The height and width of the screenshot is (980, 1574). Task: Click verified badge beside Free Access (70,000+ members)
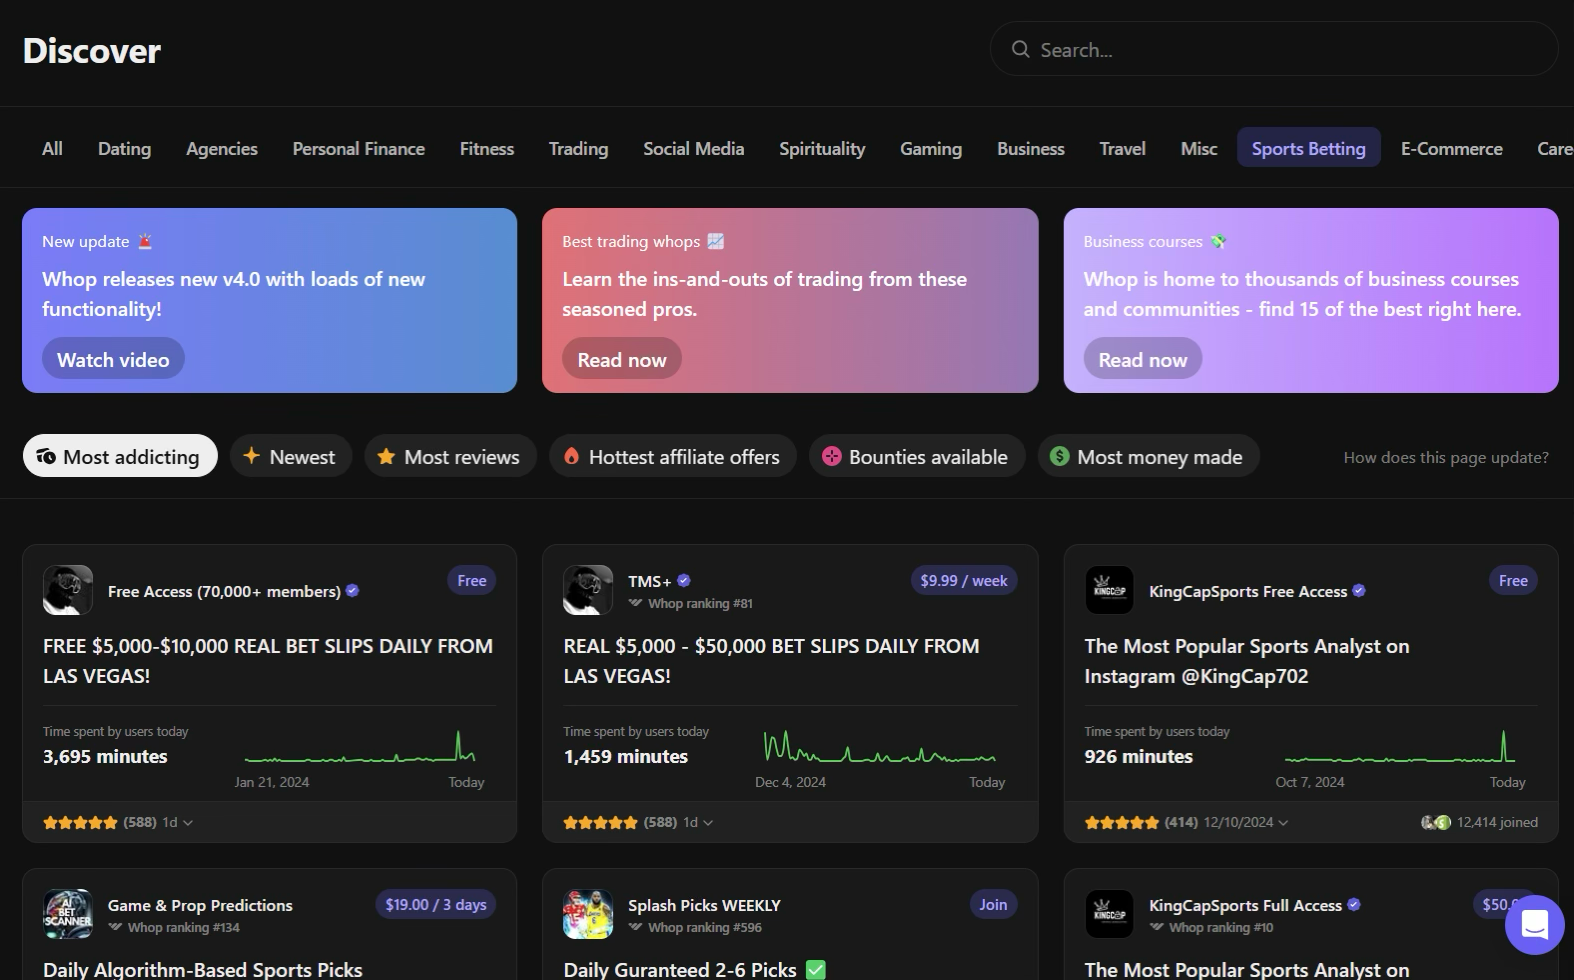click(x=352, y=591)
